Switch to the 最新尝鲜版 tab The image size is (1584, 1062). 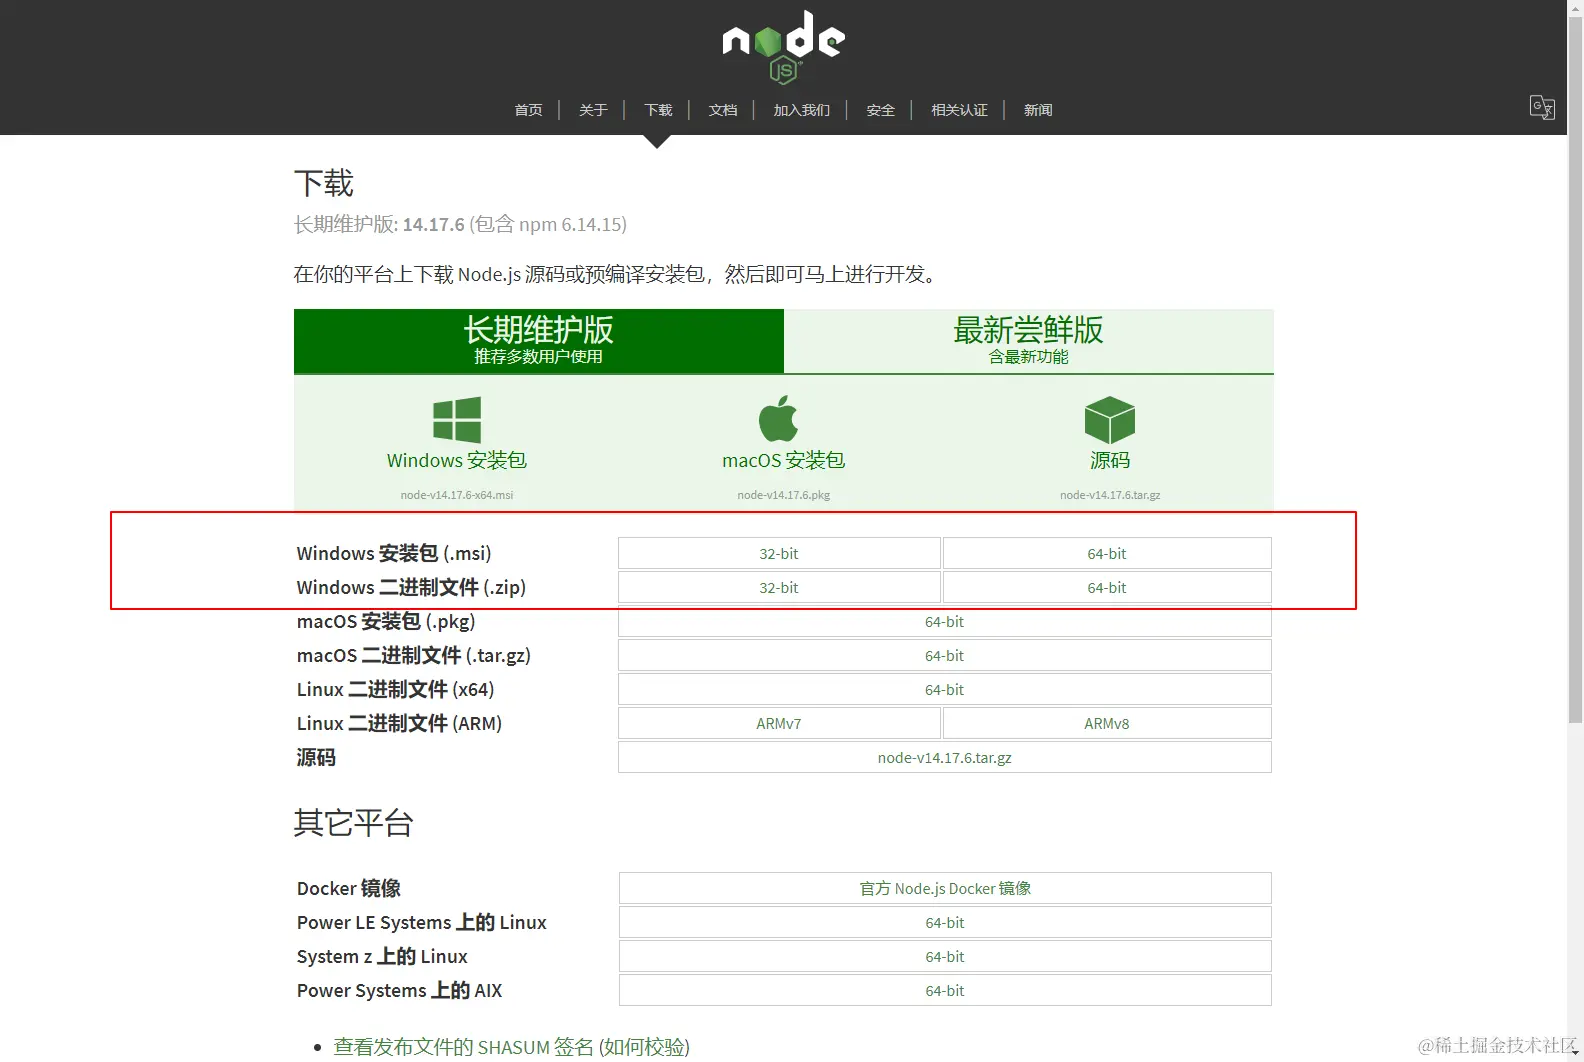(1029, 341)
